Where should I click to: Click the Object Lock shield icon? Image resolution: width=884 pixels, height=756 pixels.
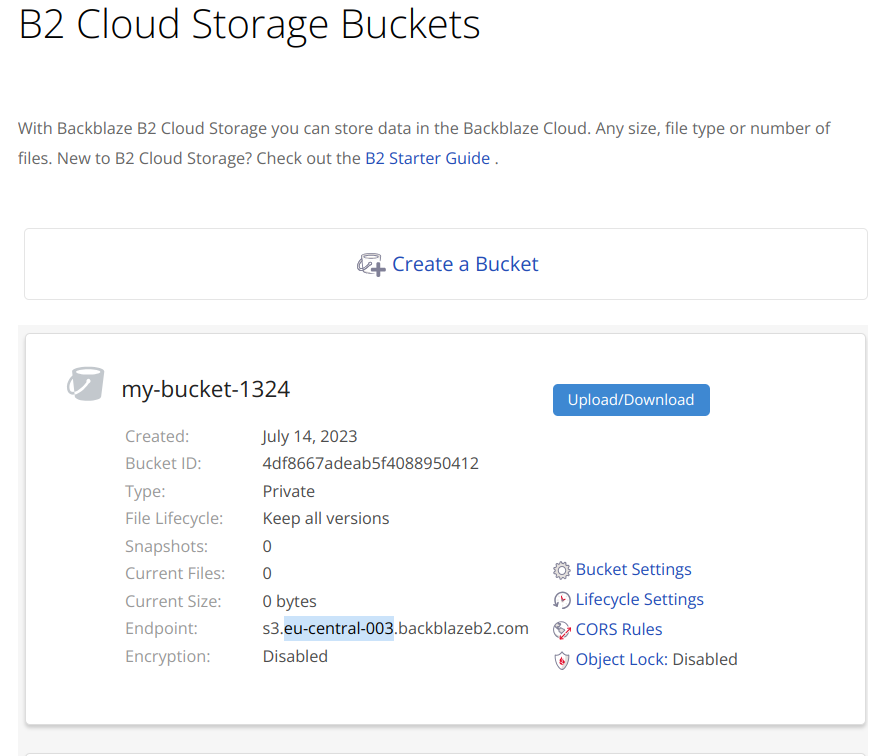click(x=562, y=660)
